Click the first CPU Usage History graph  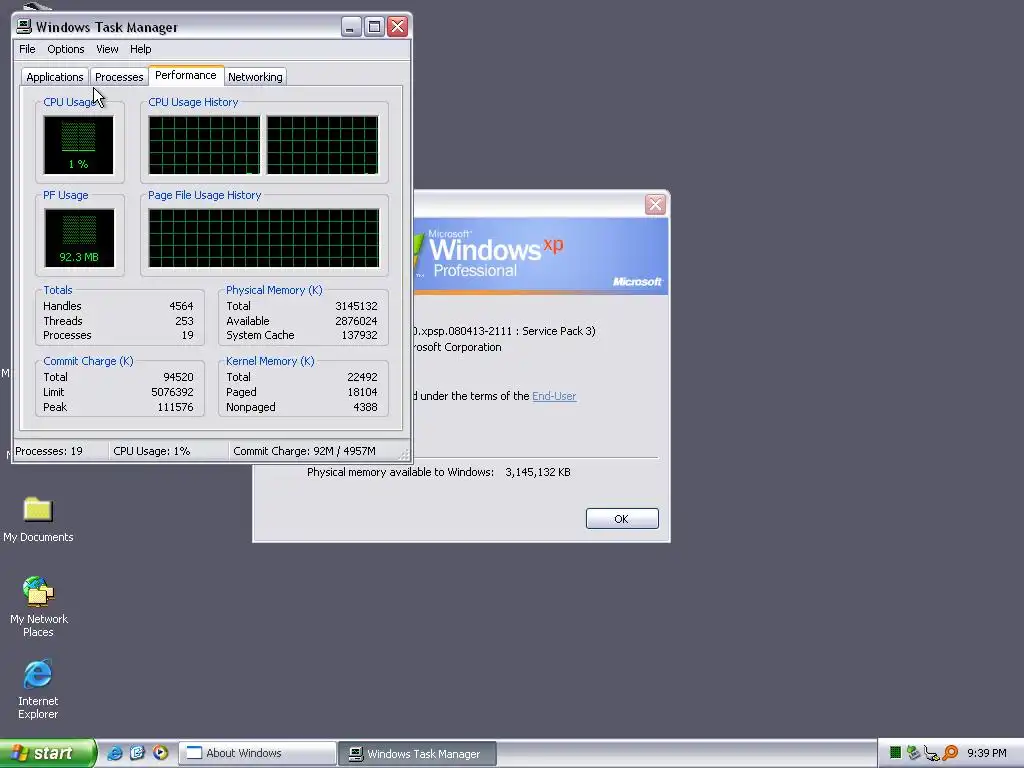(204, 145)
